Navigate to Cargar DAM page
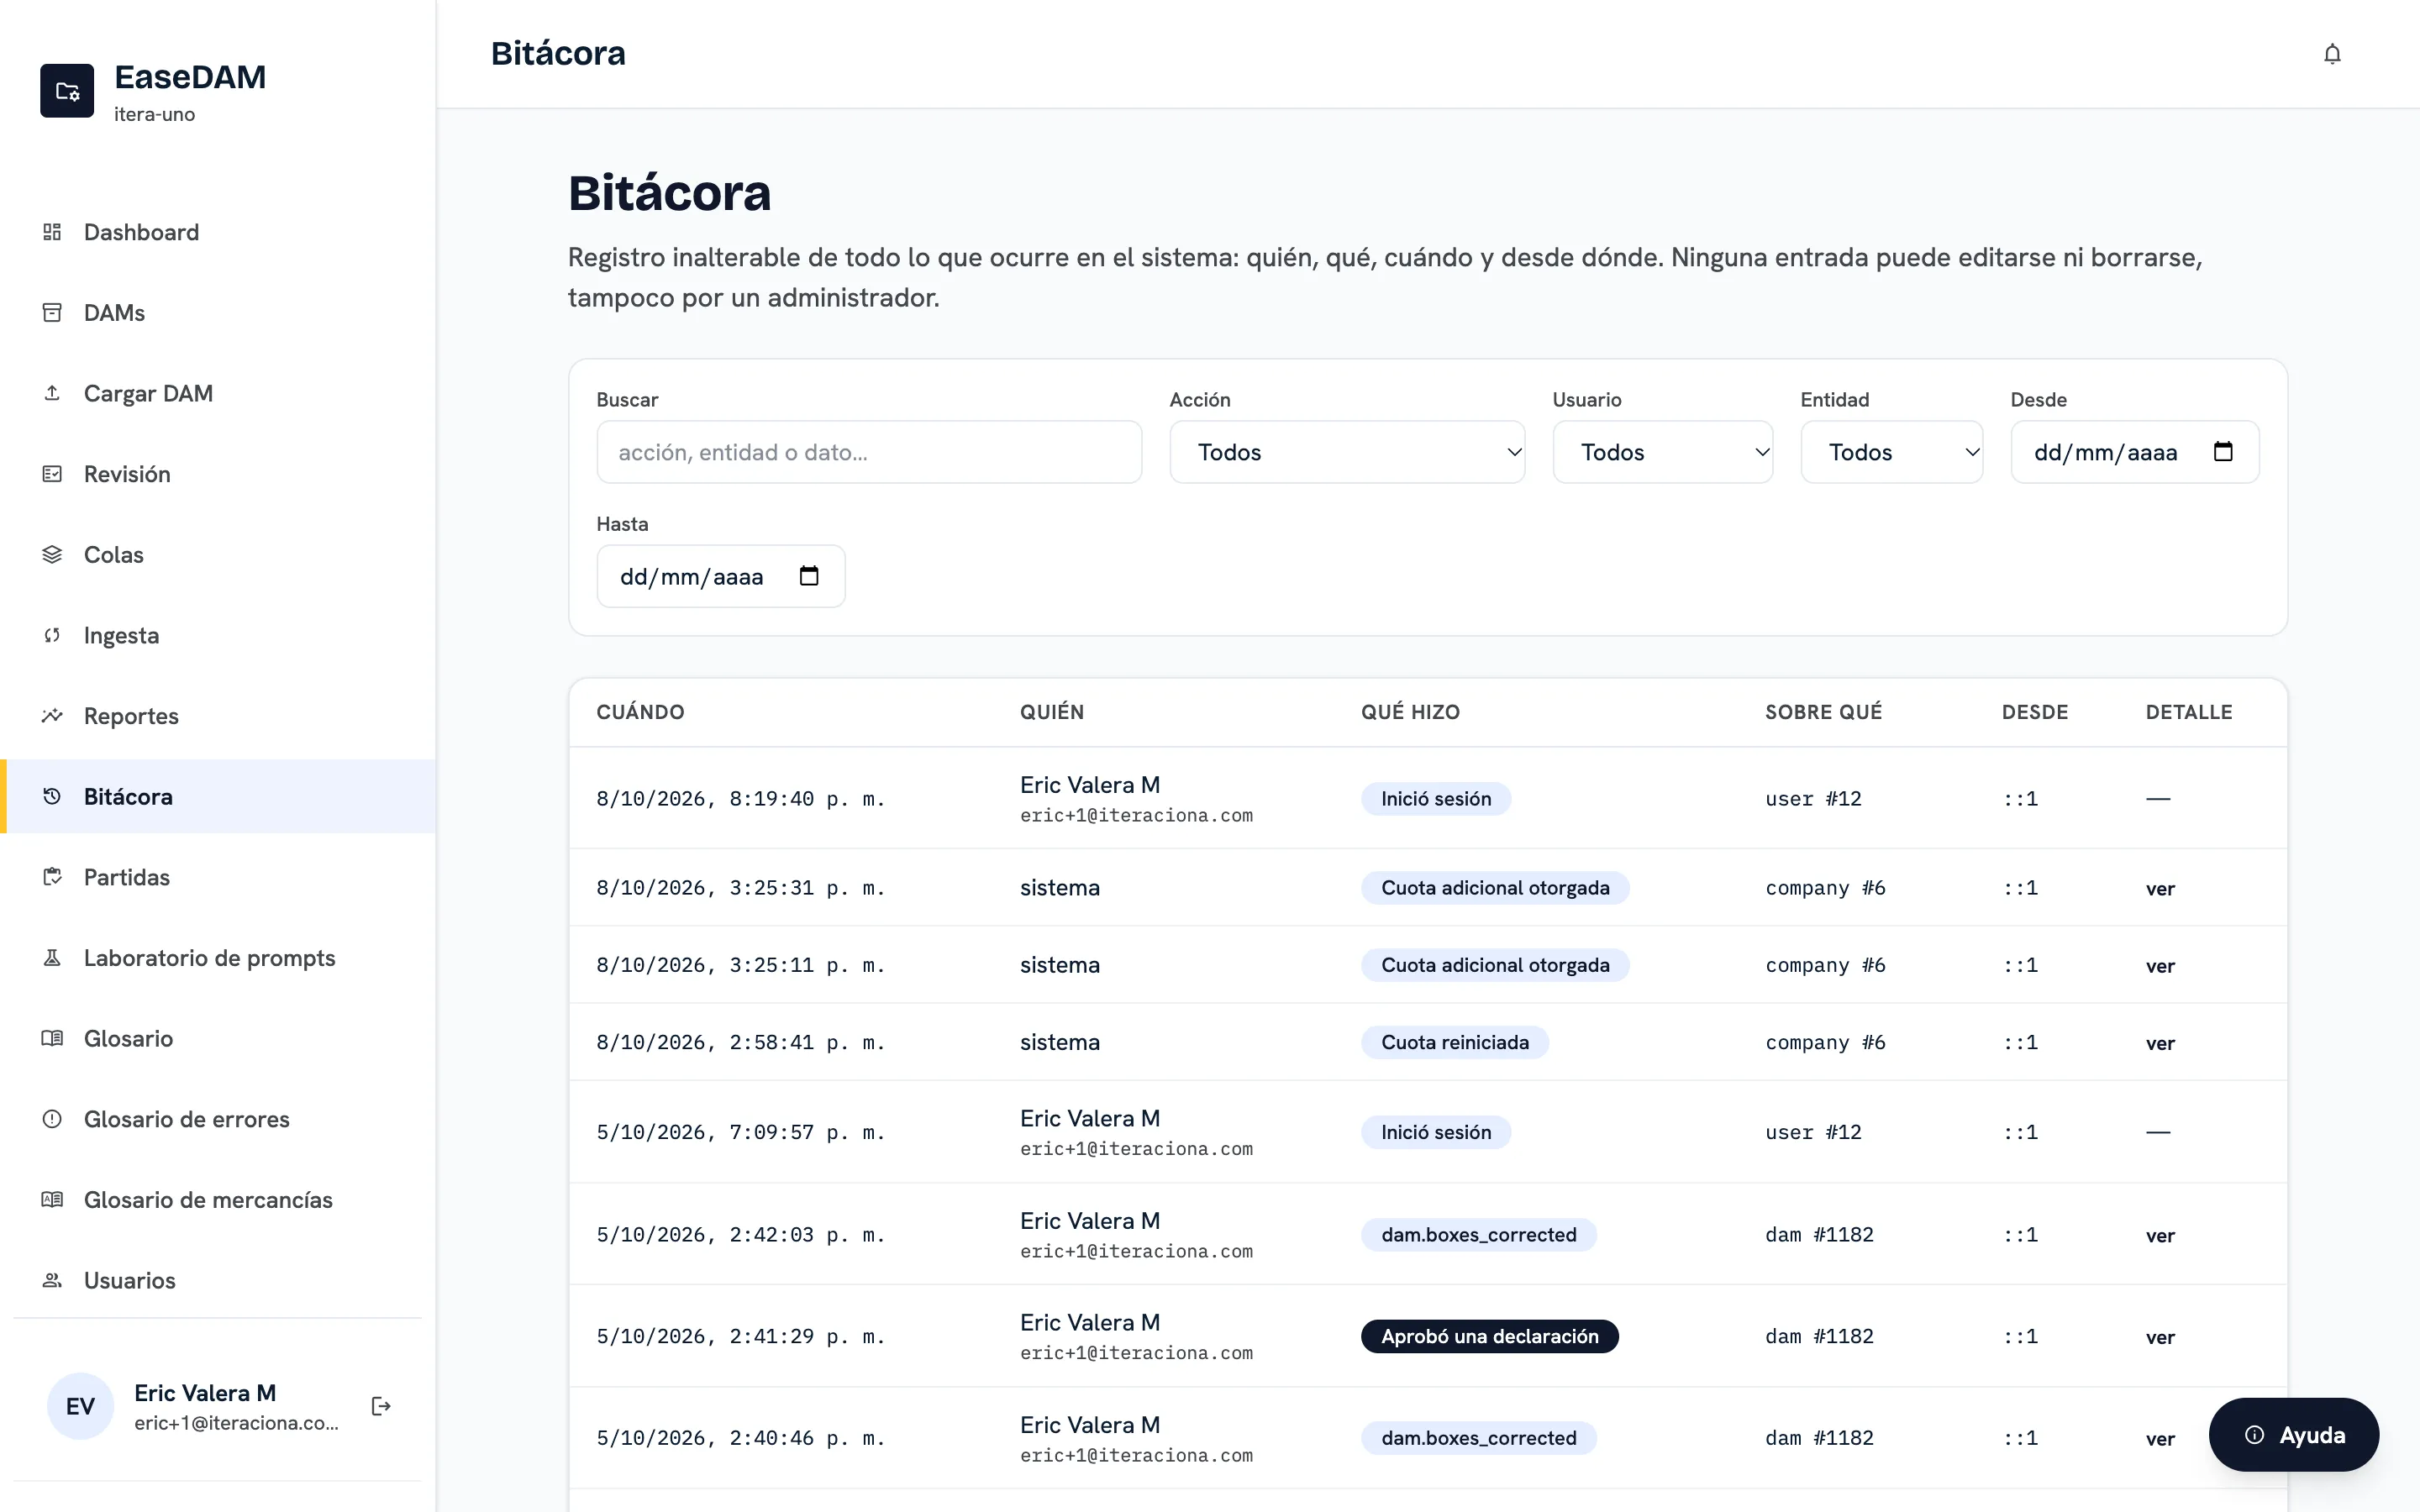Image resolution: width=2420 pixels, height=1512 pixels. click(x=218, y=393)
